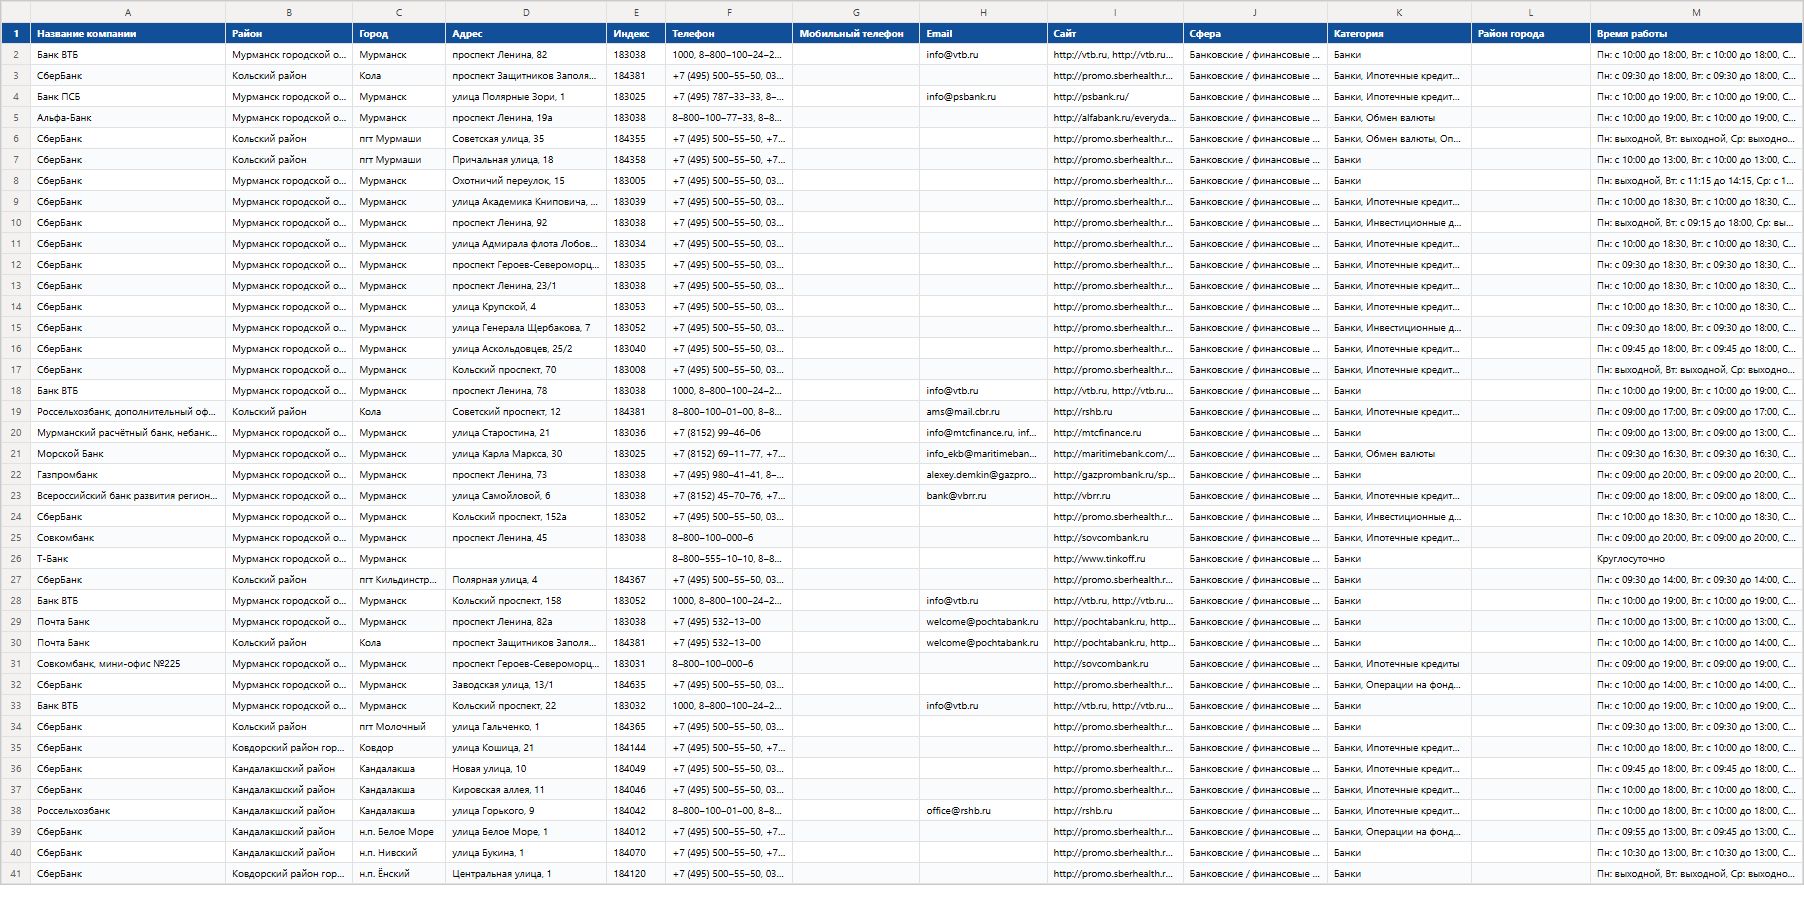Click address "улица Гальченко, 1"
This screenshot has width=1804, height=902.
tap(526, 727)
